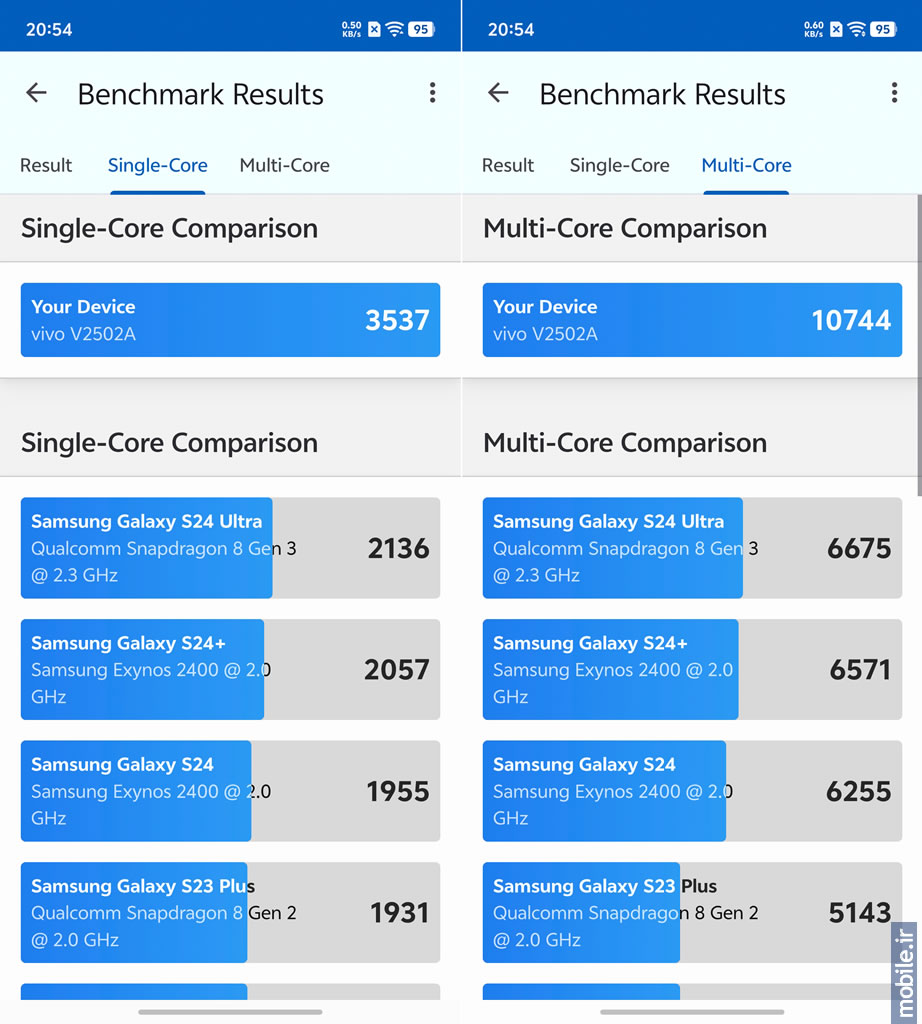Tap back arrow on left Benchmark Results screen
The image size is (922, 1024).
tap(37, 93)
